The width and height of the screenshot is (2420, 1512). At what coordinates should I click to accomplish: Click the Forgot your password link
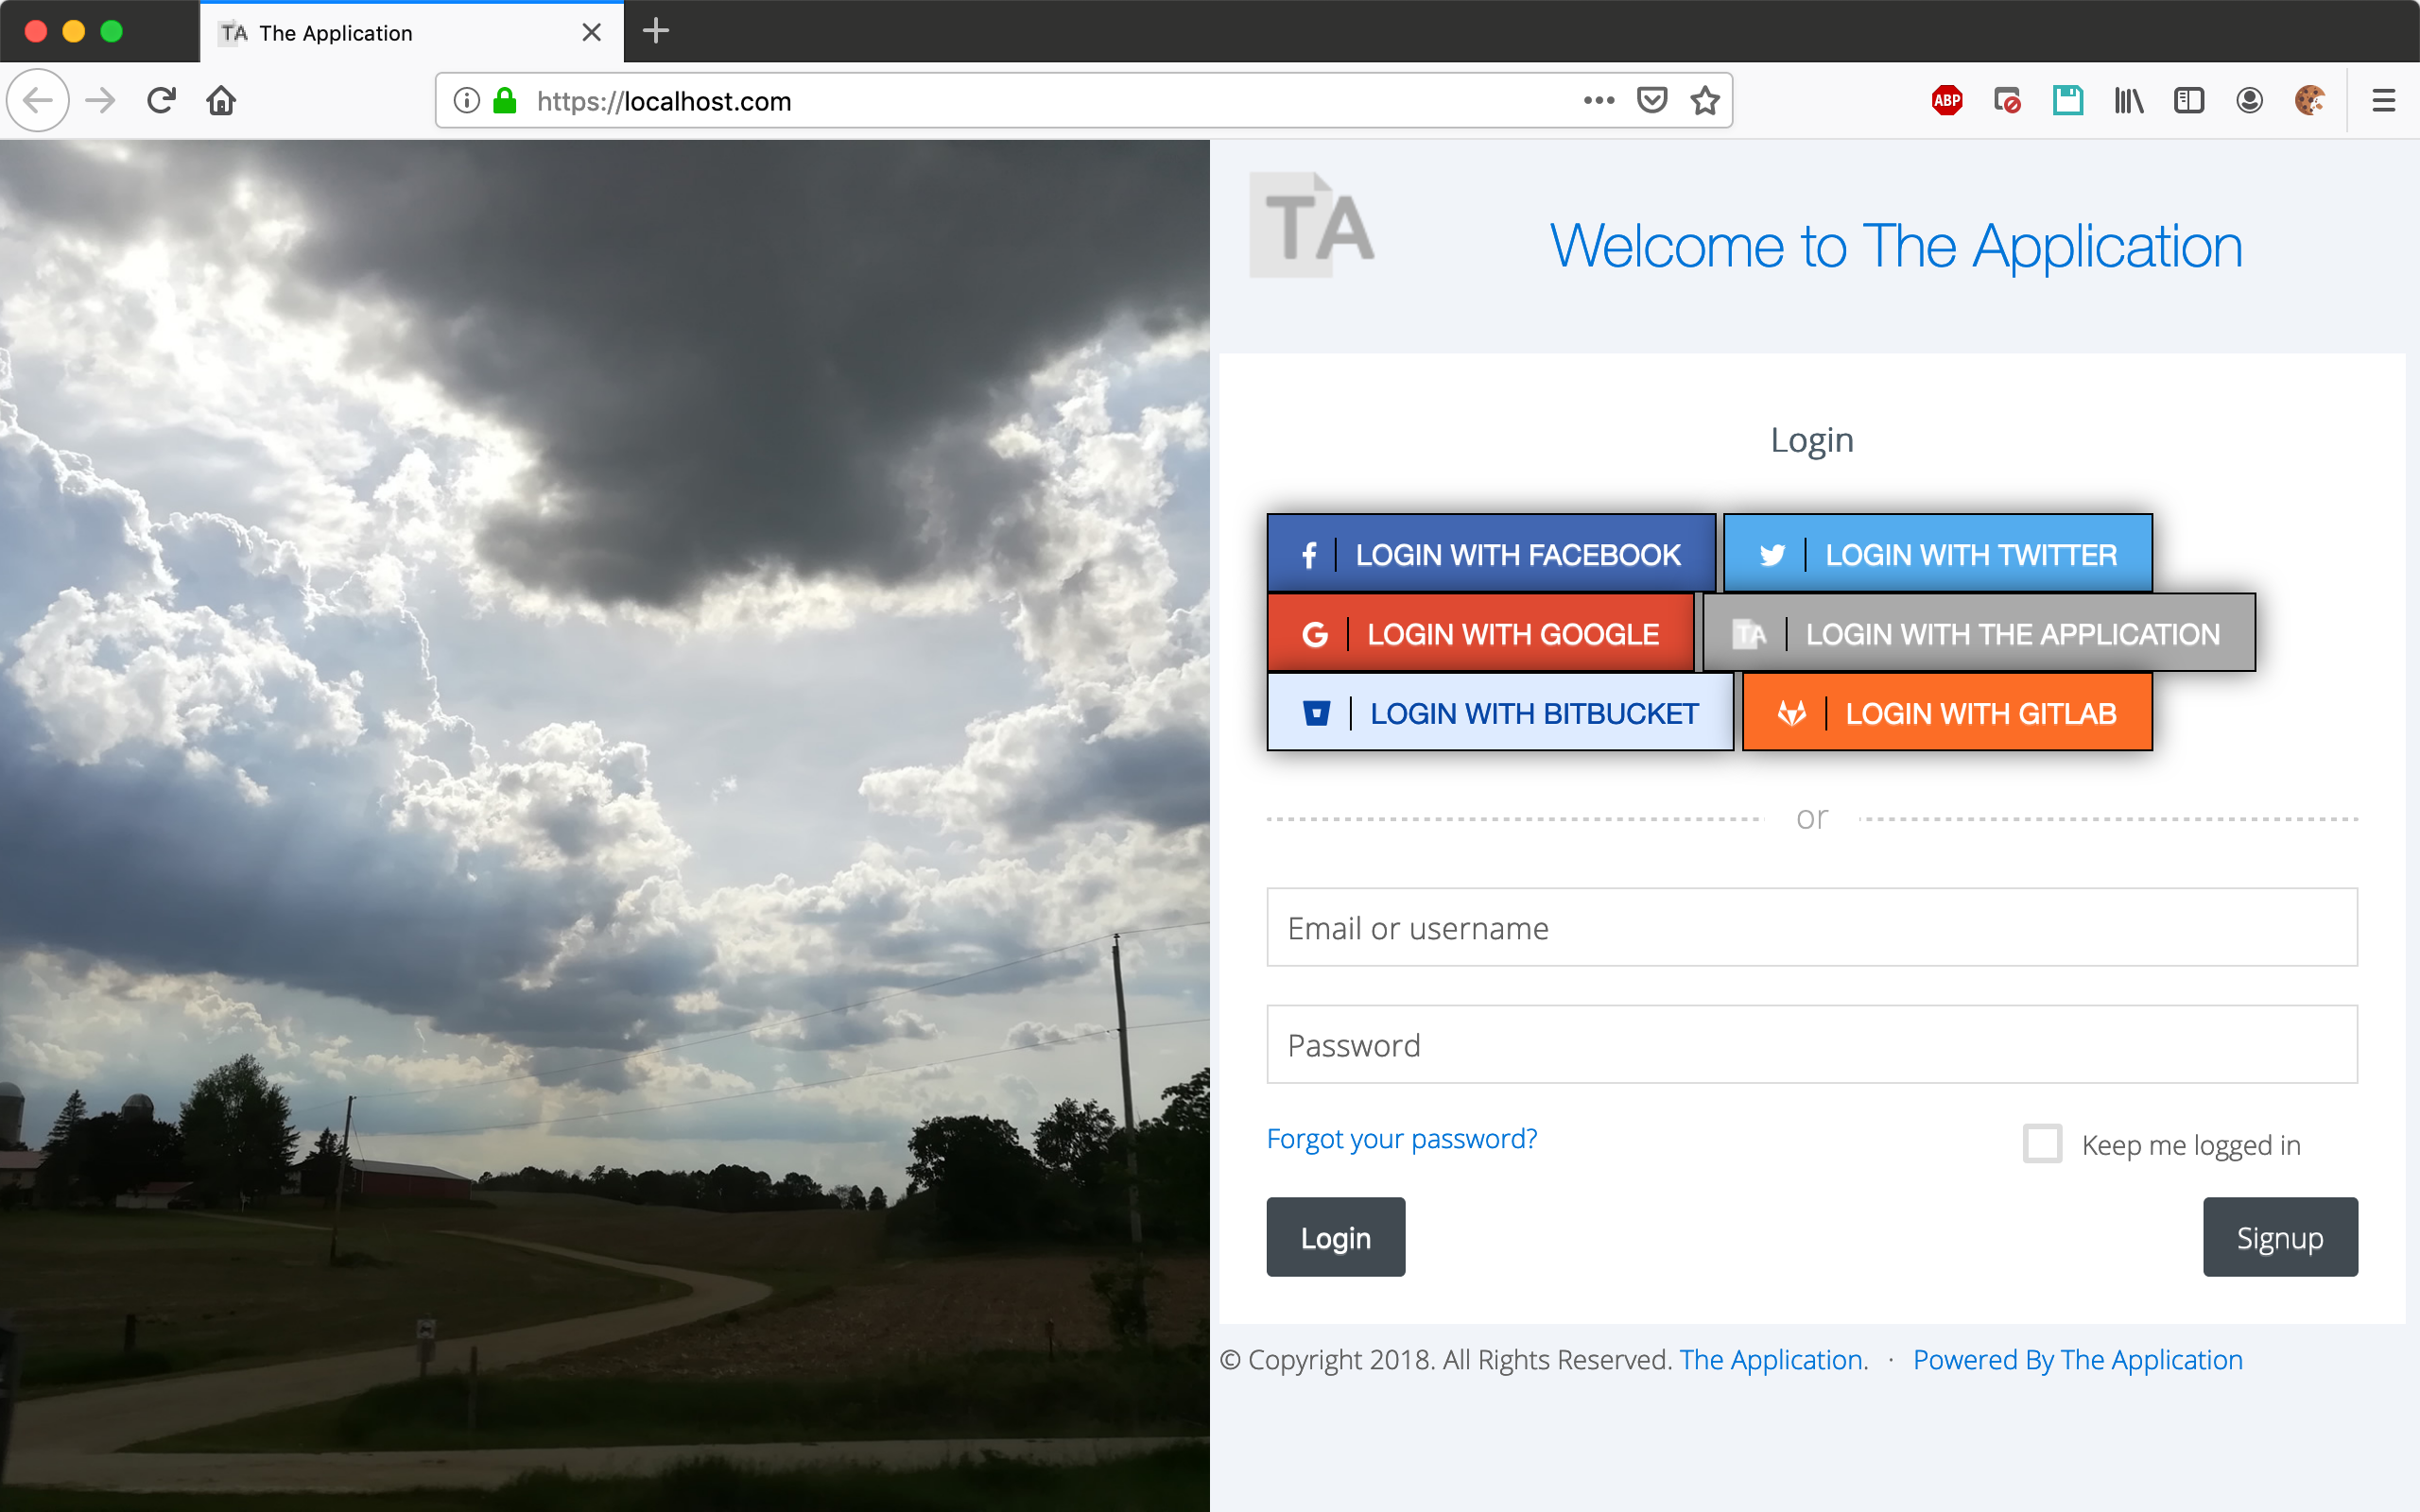[1403, 1140]
